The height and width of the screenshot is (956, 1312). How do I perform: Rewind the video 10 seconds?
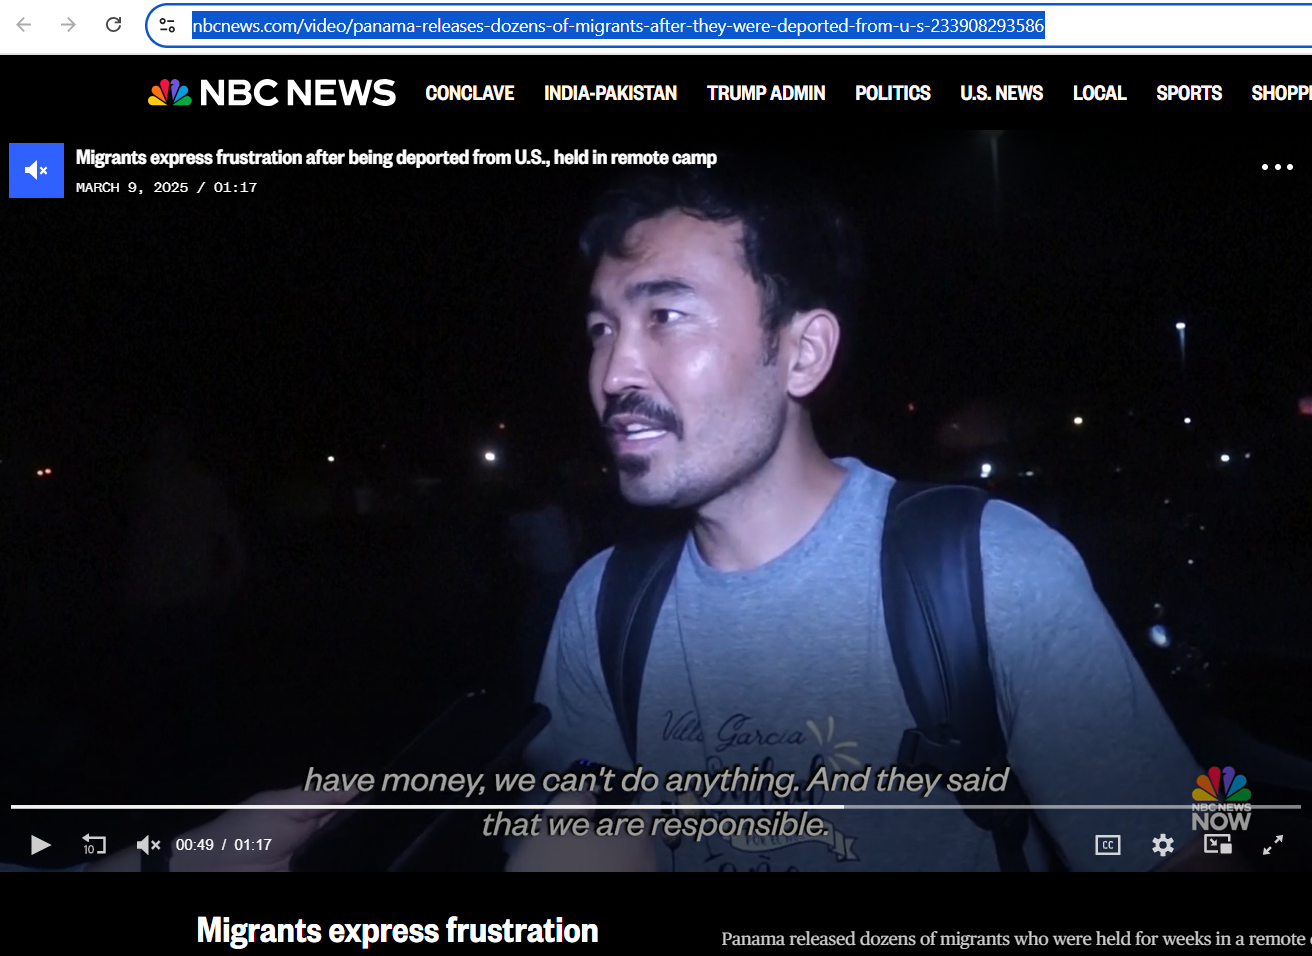tap(93, 845)
